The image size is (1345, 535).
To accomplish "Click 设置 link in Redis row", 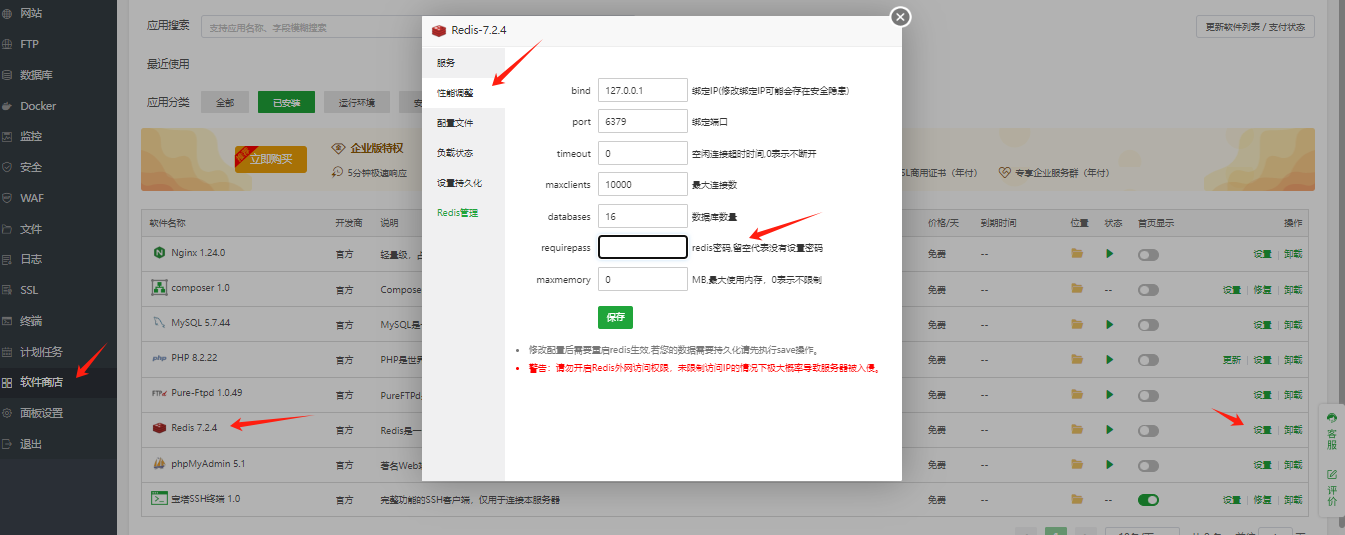I will 1262,430.
